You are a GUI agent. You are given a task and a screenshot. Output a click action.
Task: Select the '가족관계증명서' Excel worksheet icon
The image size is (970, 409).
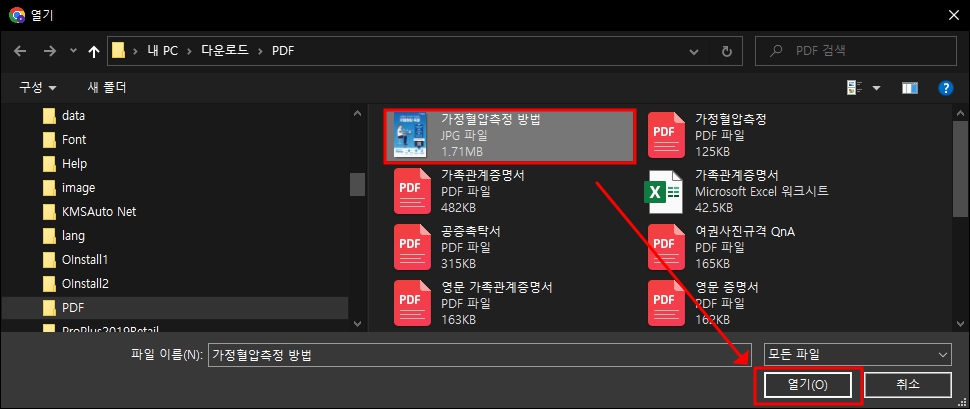pos(666,191)
